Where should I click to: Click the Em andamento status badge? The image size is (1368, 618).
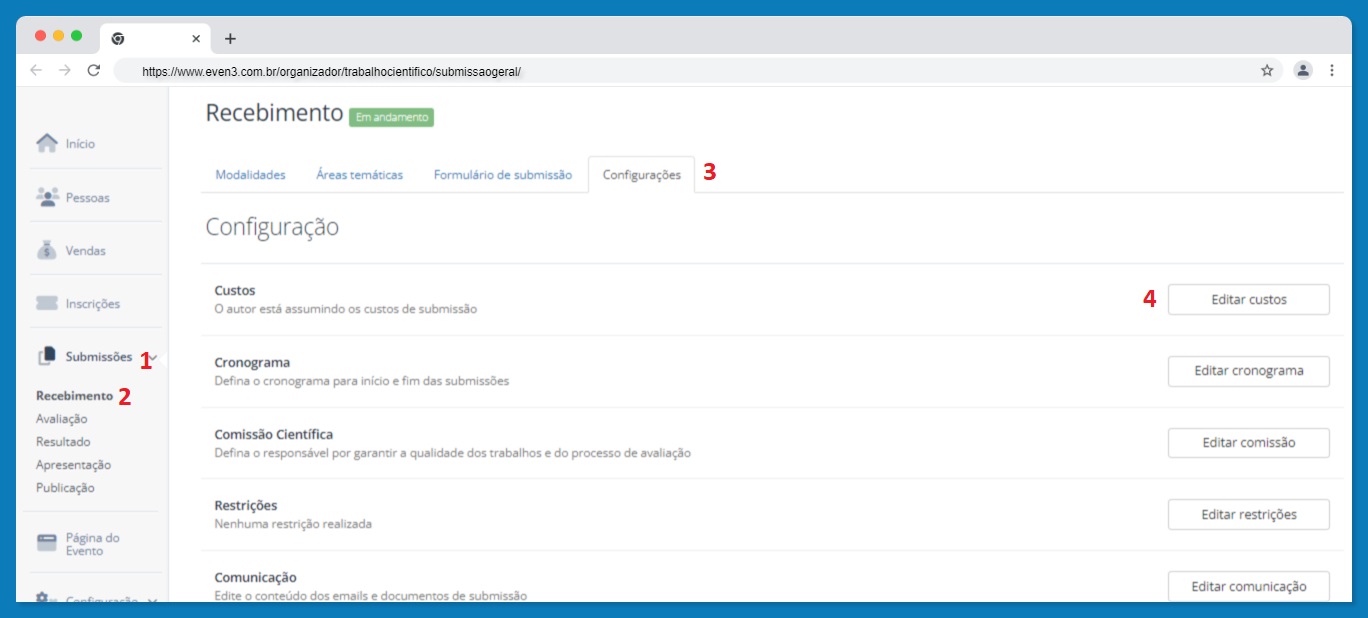pyautogui.click(x=391, y=117)
